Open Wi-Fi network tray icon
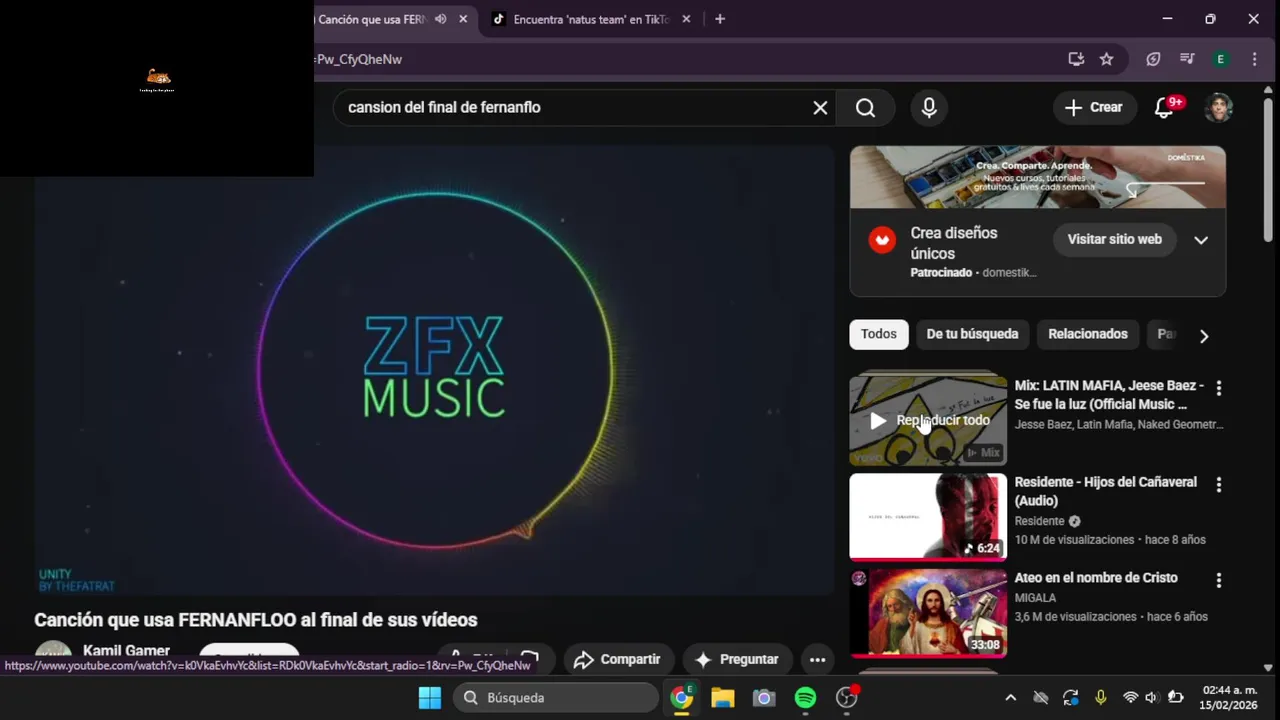The height and width of the screenshot is (720, 1280). click(x=1130, y=697)
